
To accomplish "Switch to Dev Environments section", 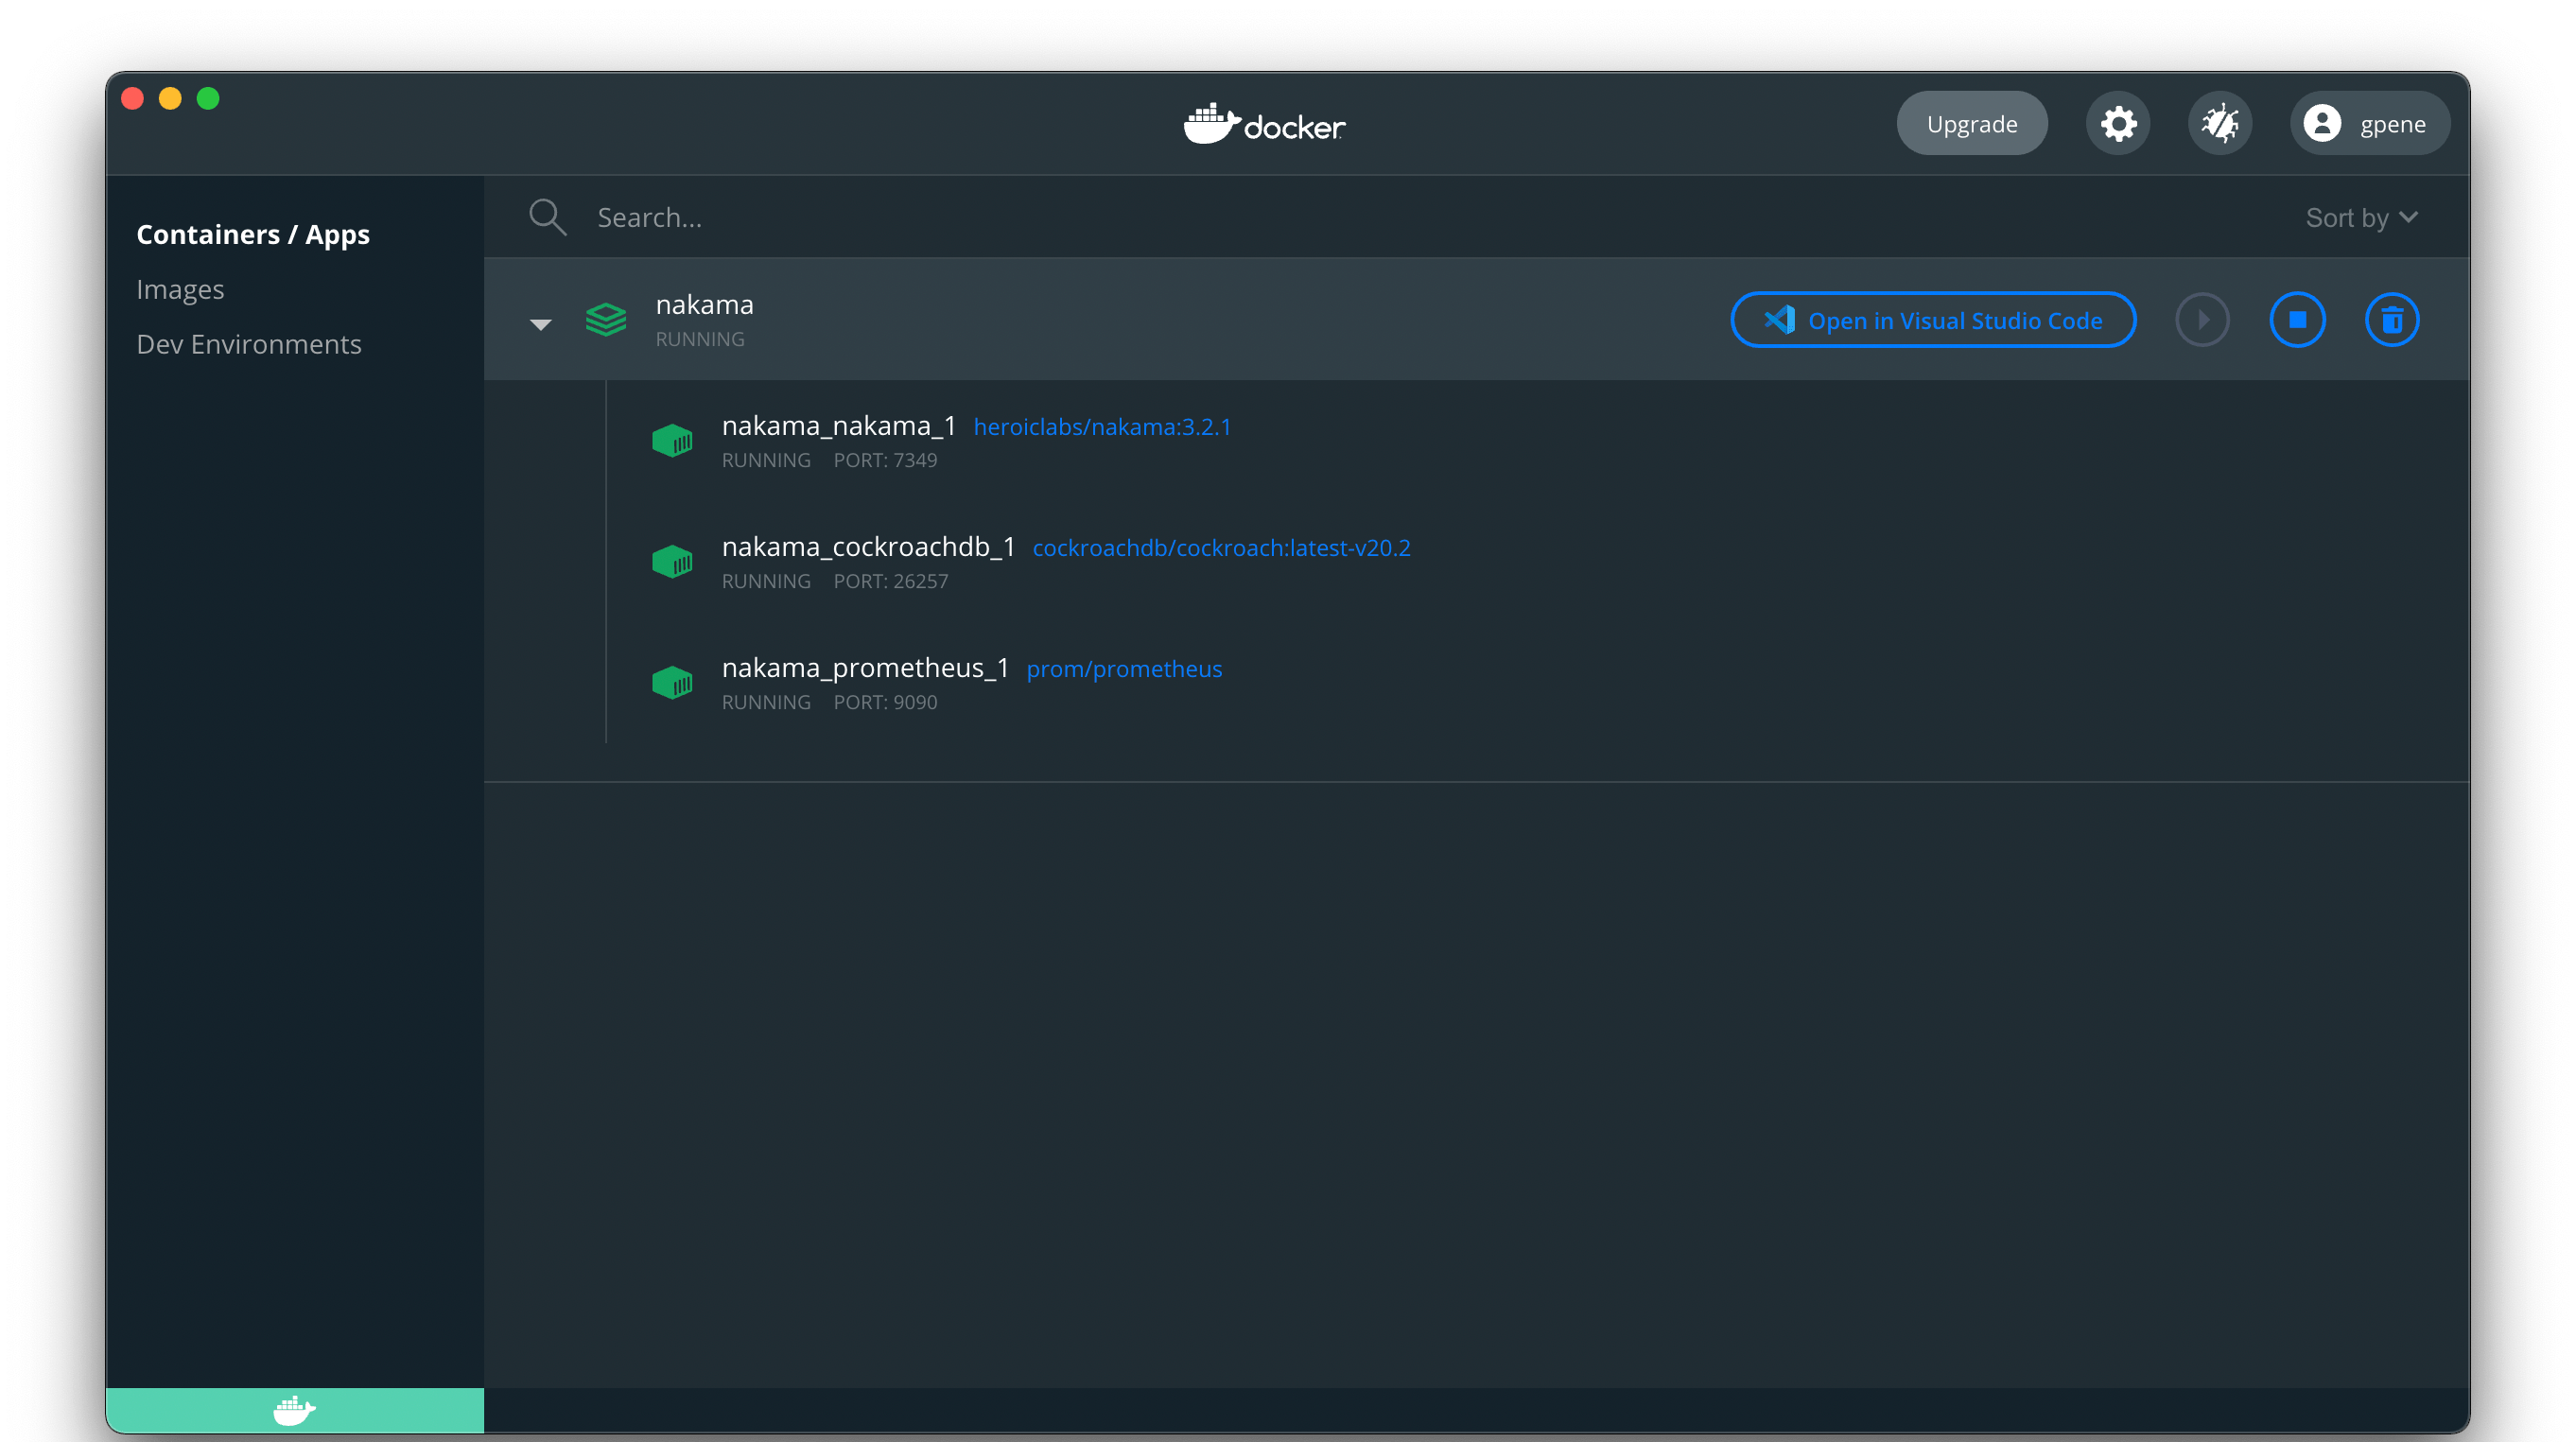I will 249,344.
